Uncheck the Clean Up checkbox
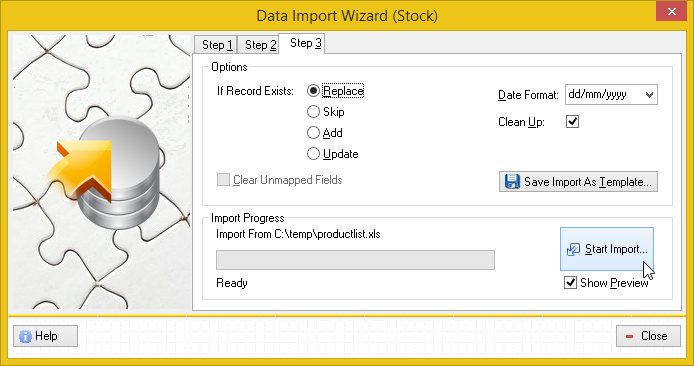Image resolution: width=694 pixels, height=366 pixels. point(572,121)
